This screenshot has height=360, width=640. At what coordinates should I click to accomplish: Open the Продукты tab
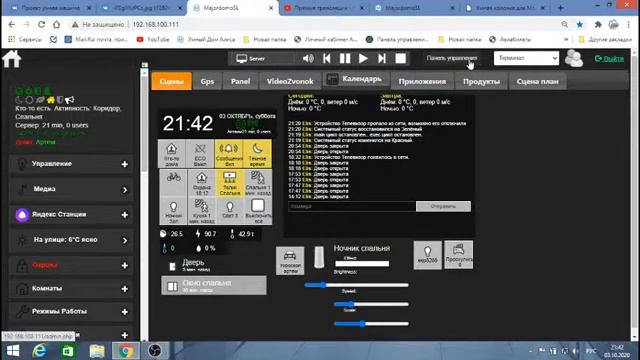[x=481, y=81]
